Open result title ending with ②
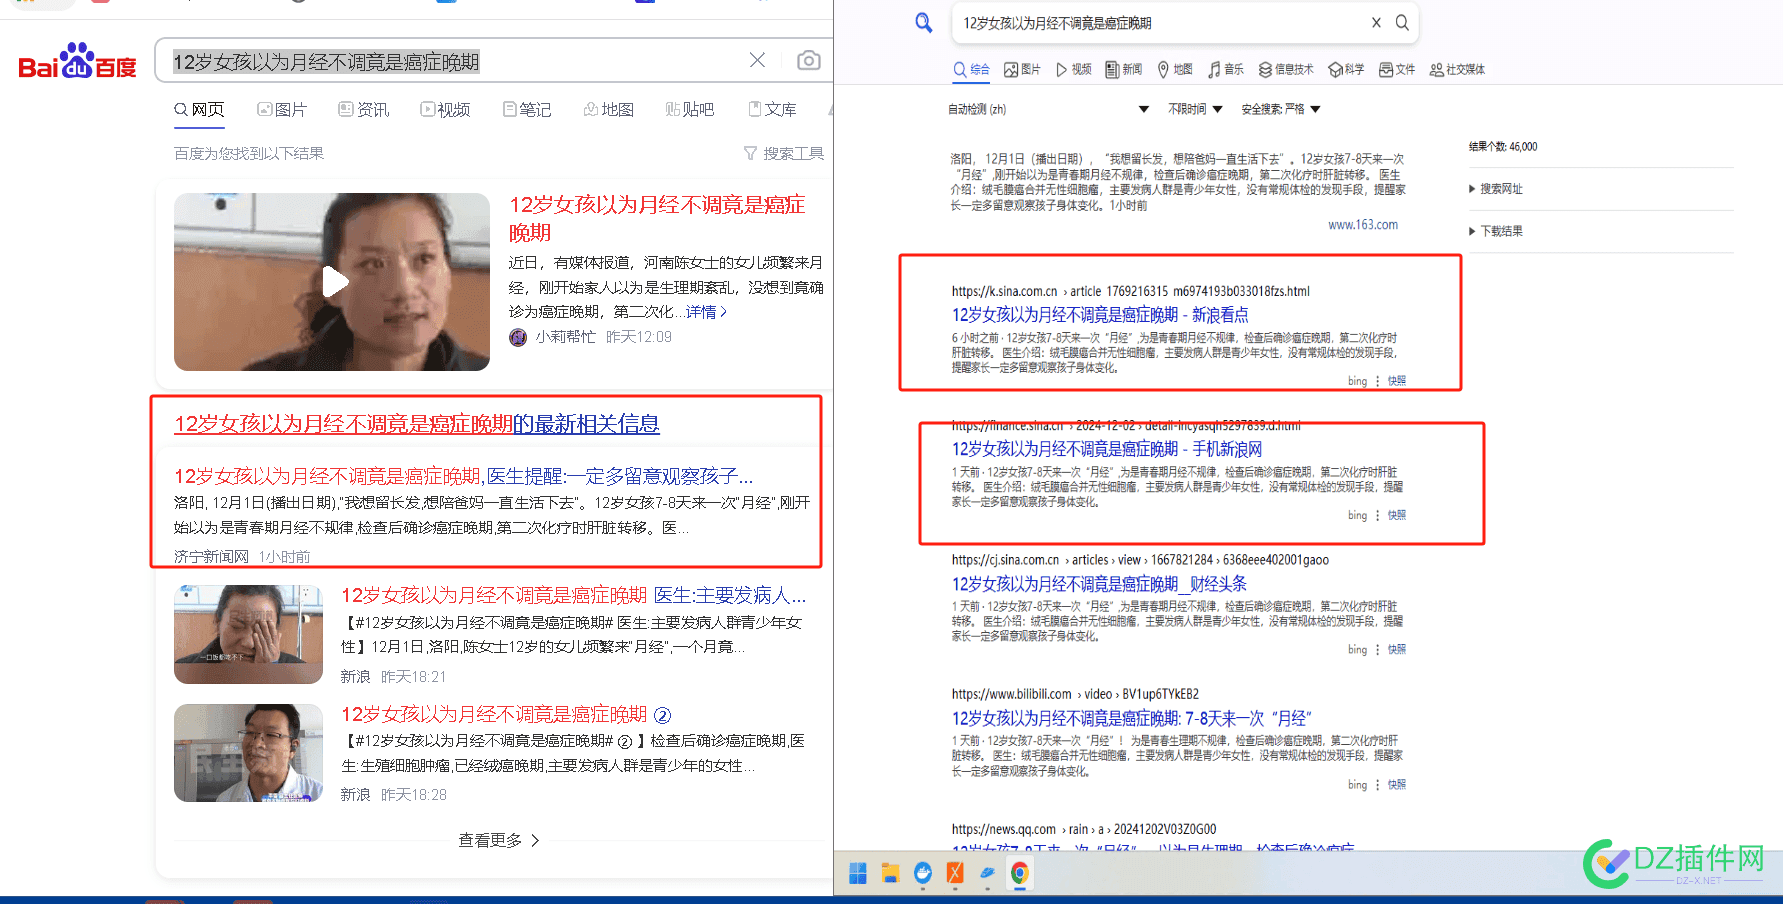 506,714
